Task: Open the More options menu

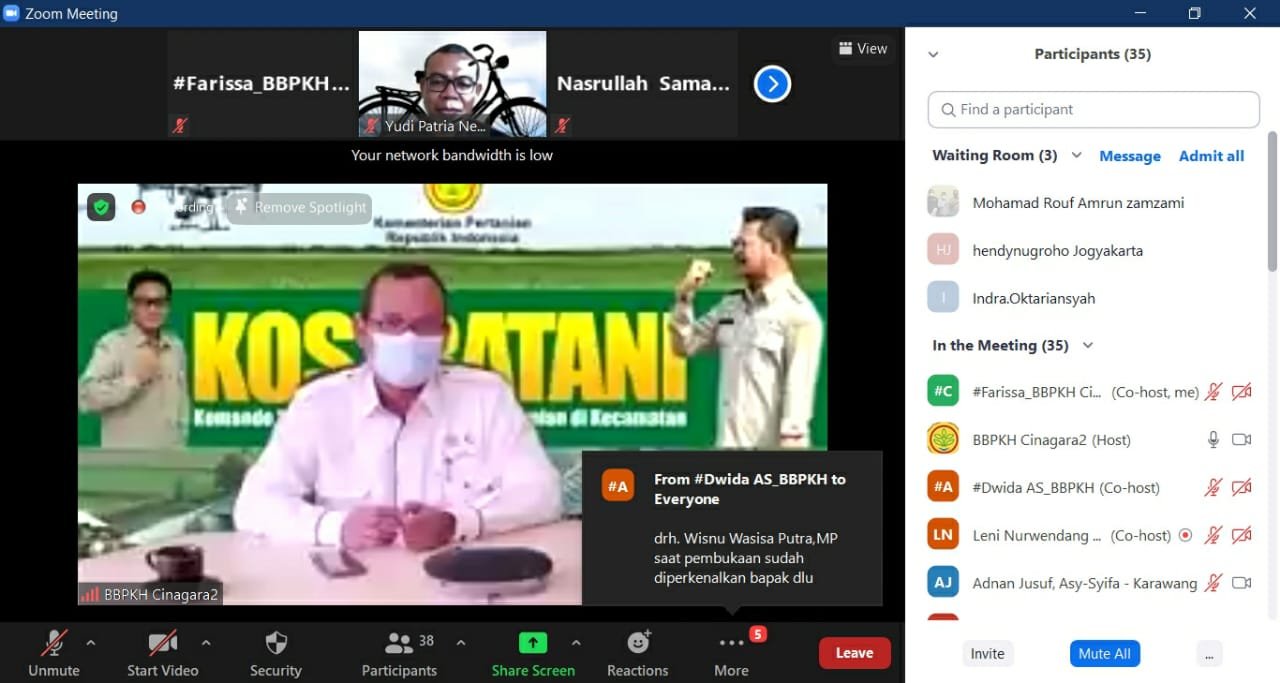Action: click(731, 643)
